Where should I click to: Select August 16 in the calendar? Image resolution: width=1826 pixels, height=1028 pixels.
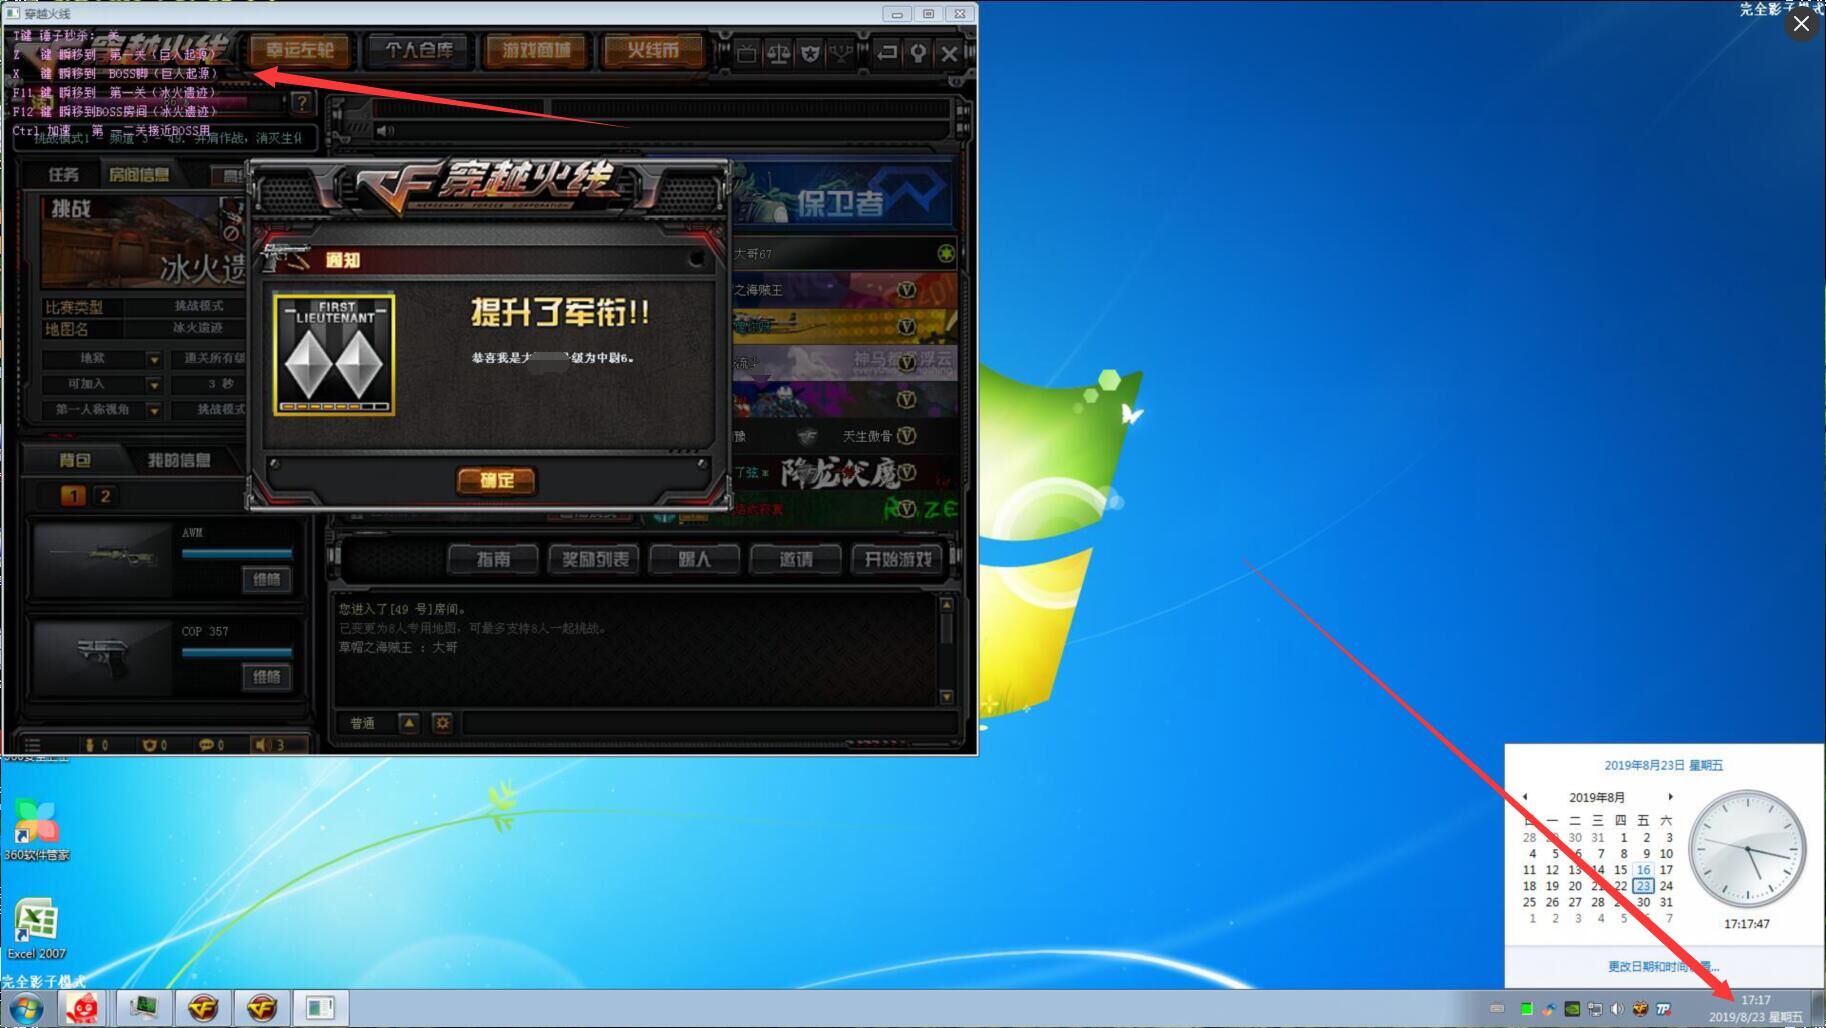[1643, 870]
